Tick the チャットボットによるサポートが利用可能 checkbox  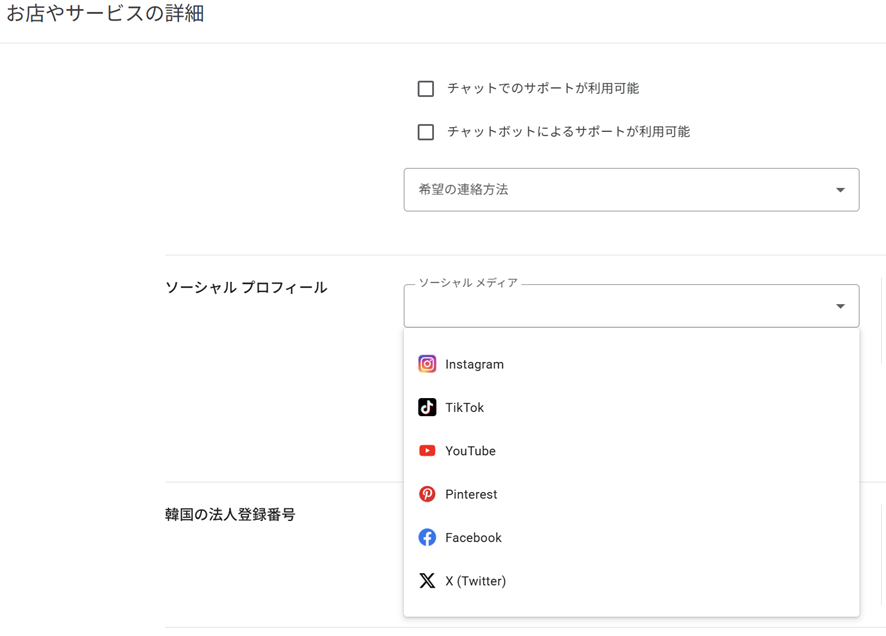click(426, 132)
